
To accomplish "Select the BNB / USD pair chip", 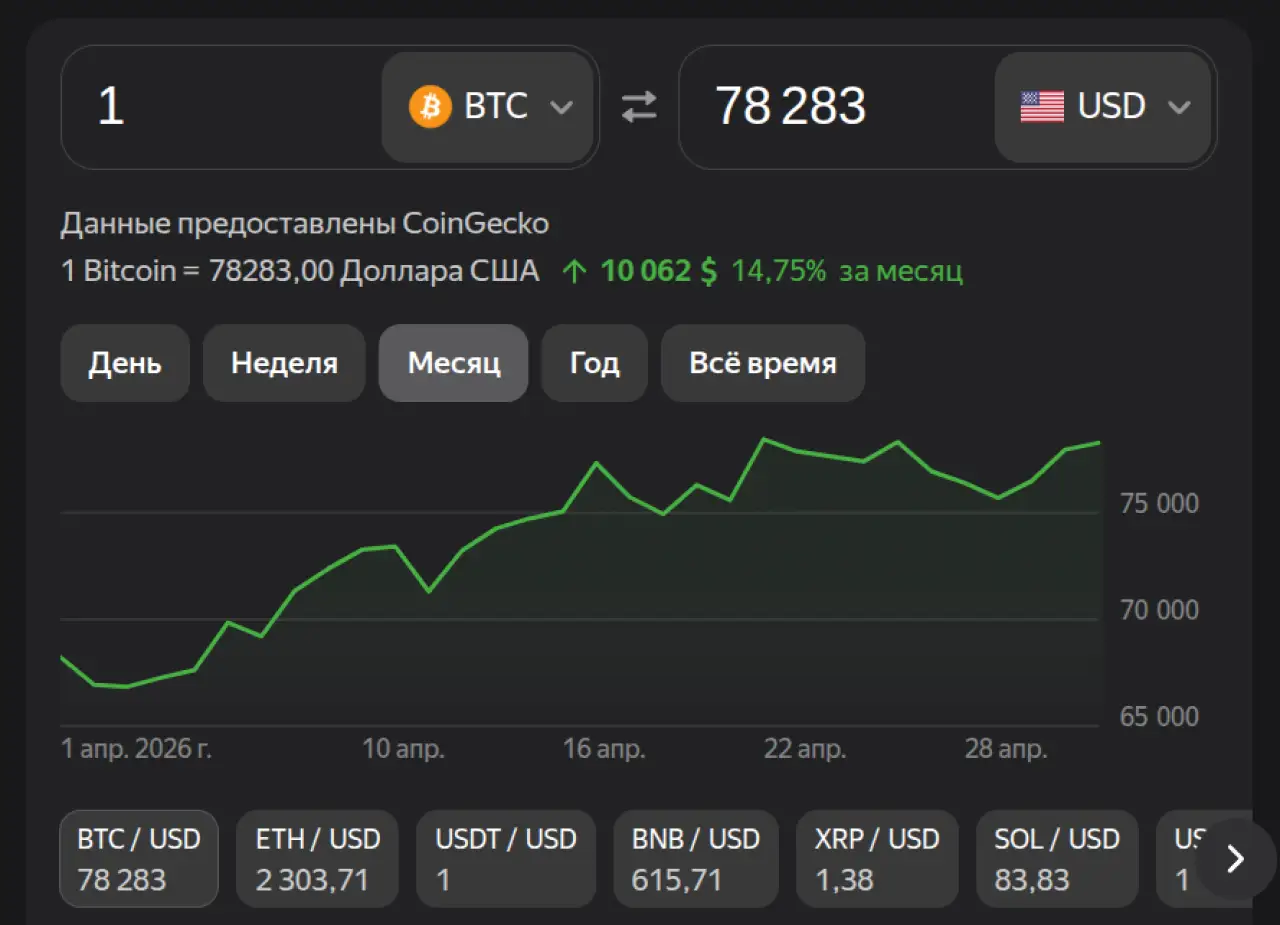I will 696,859.
